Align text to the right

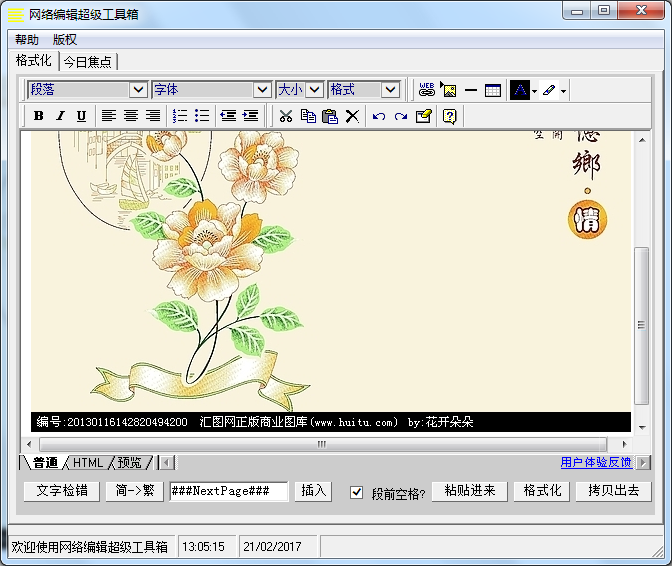(153, 116)
